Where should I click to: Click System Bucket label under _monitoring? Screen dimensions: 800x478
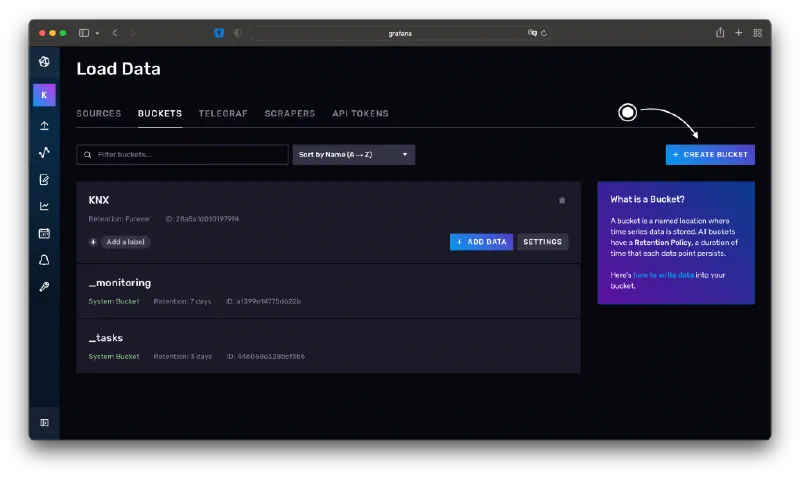(x=114, y=301)
